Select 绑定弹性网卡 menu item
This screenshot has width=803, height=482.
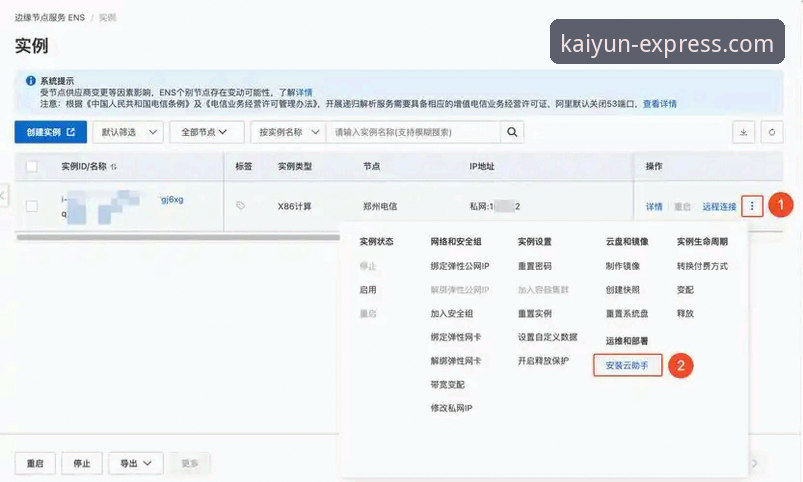[x=456, y=337]
